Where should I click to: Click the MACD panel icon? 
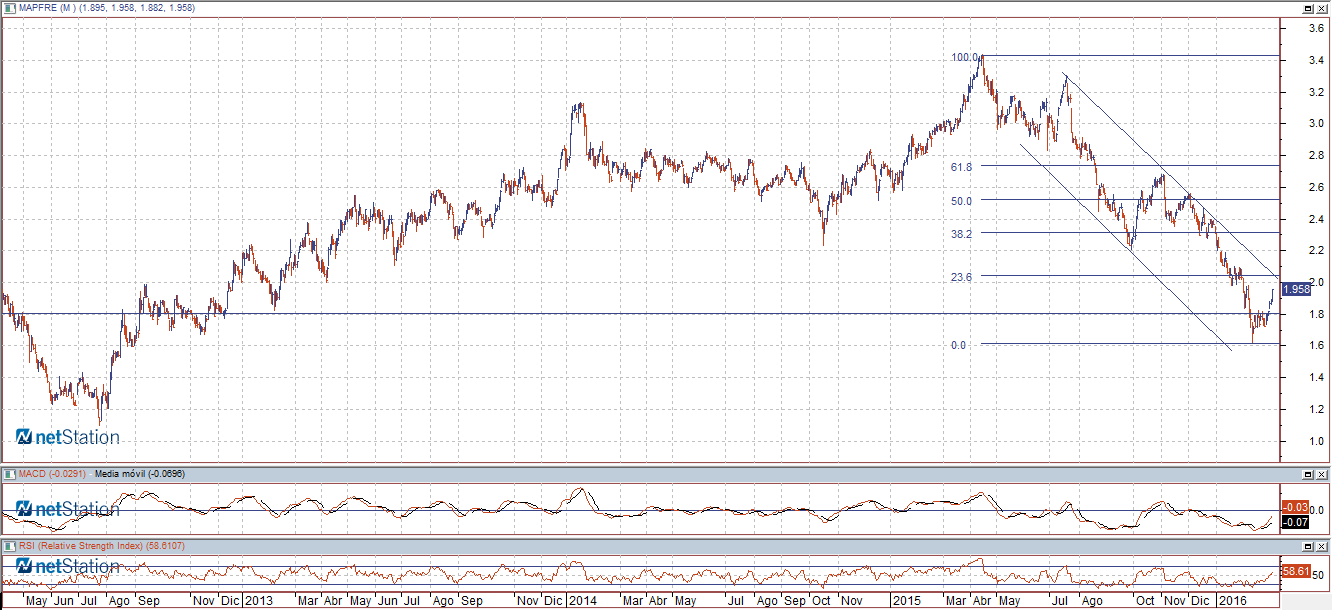[x=9, y=473]
